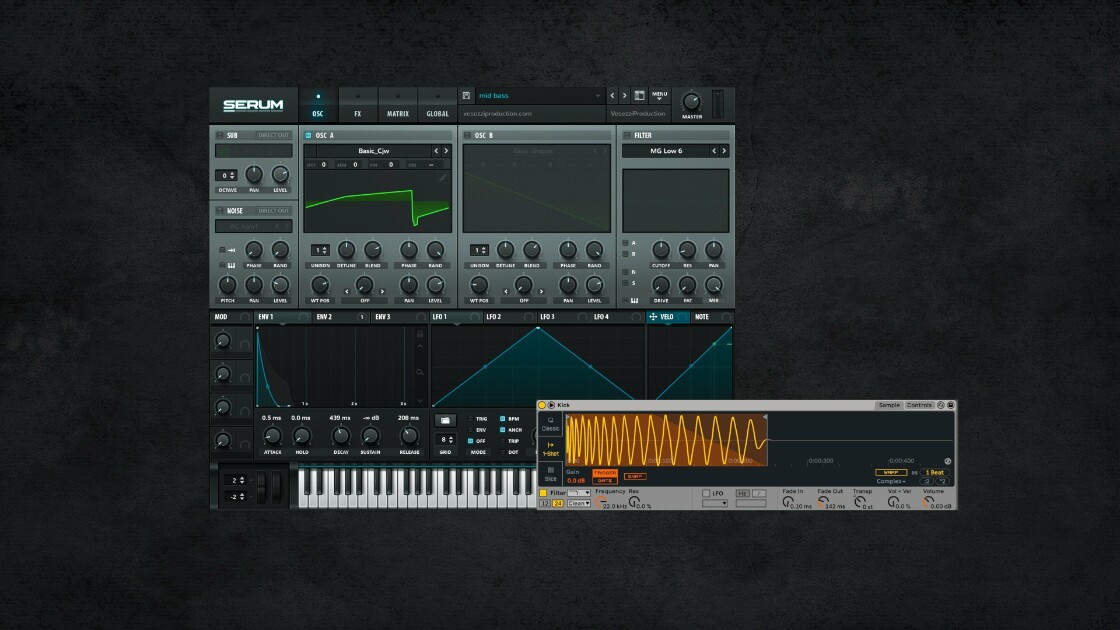Toggle filter routing checkbox B
Screen dimensions: 1120x630
tap(625, 254)
